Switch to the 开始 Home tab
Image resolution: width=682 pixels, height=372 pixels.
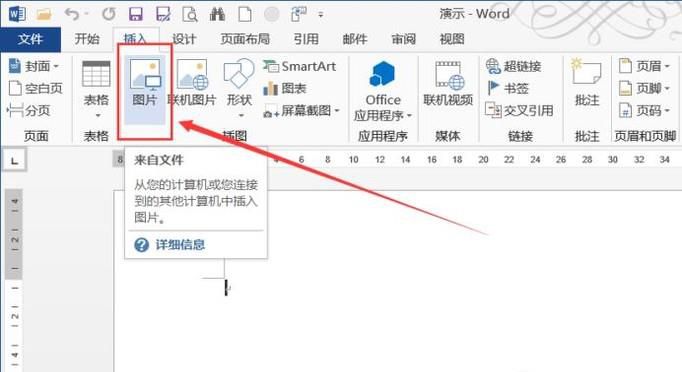pyautogui.click(x=87, y=39)
